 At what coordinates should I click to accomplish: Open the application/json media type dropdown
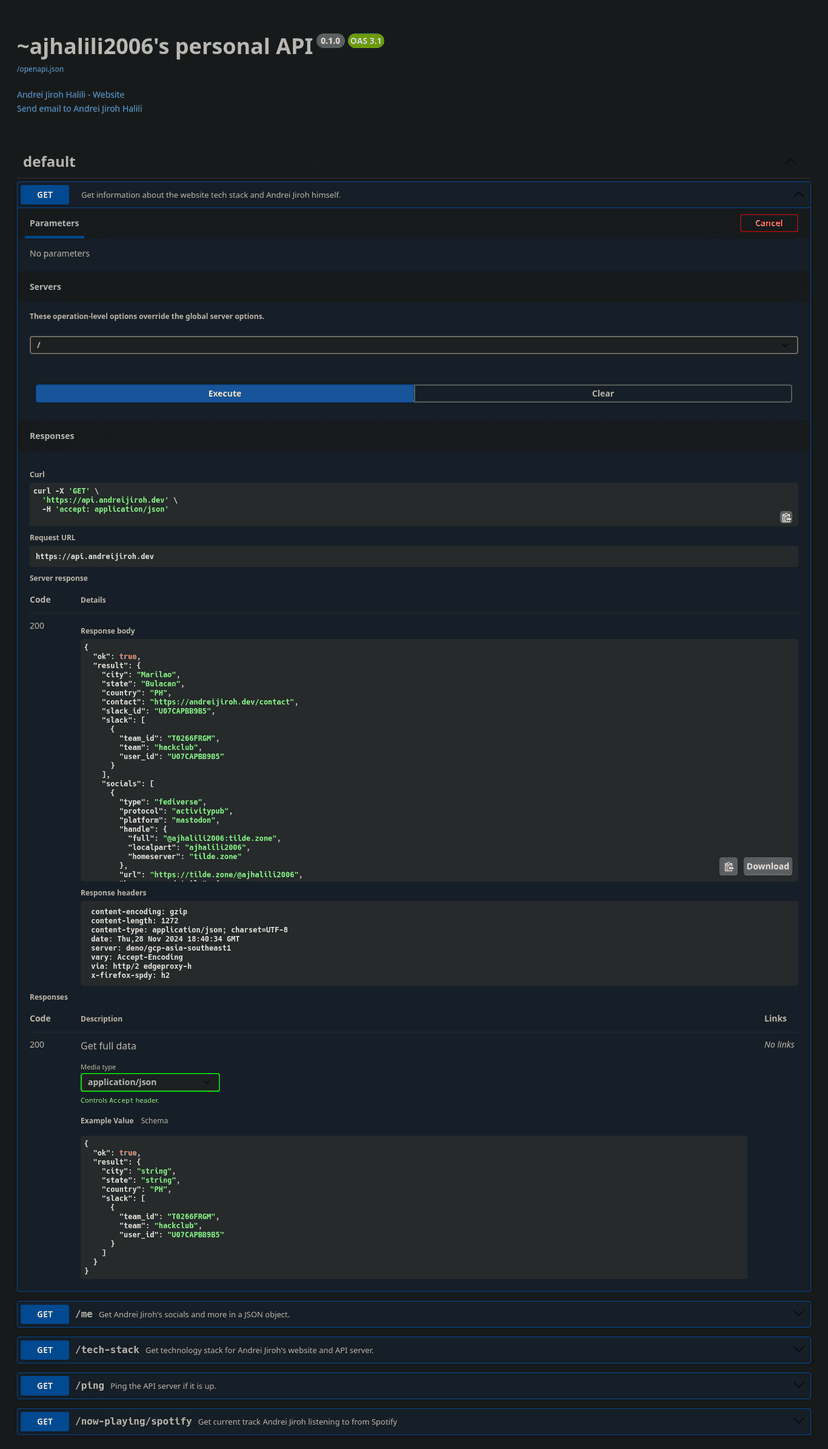(x=150, y=1082)
